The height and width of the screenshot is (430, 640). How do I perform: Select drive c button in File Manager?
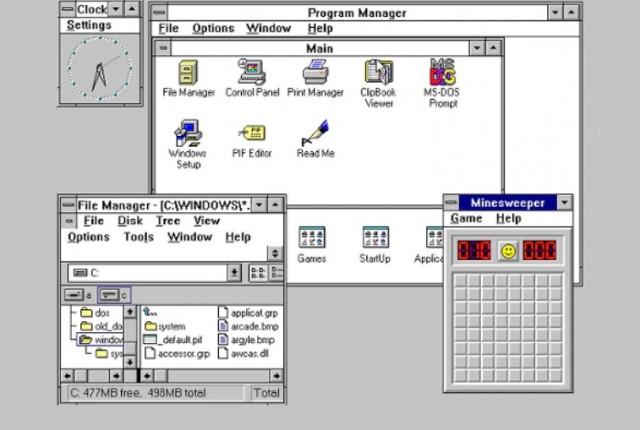(113, 295)
